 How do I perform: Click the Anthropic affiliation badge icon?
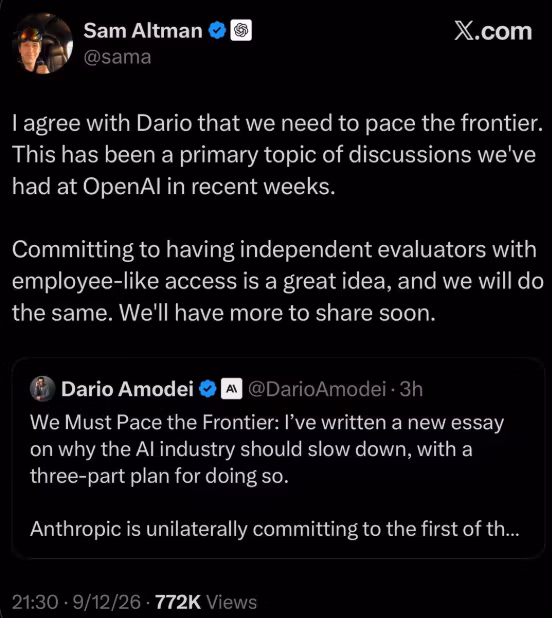click(x=231, y=389)
